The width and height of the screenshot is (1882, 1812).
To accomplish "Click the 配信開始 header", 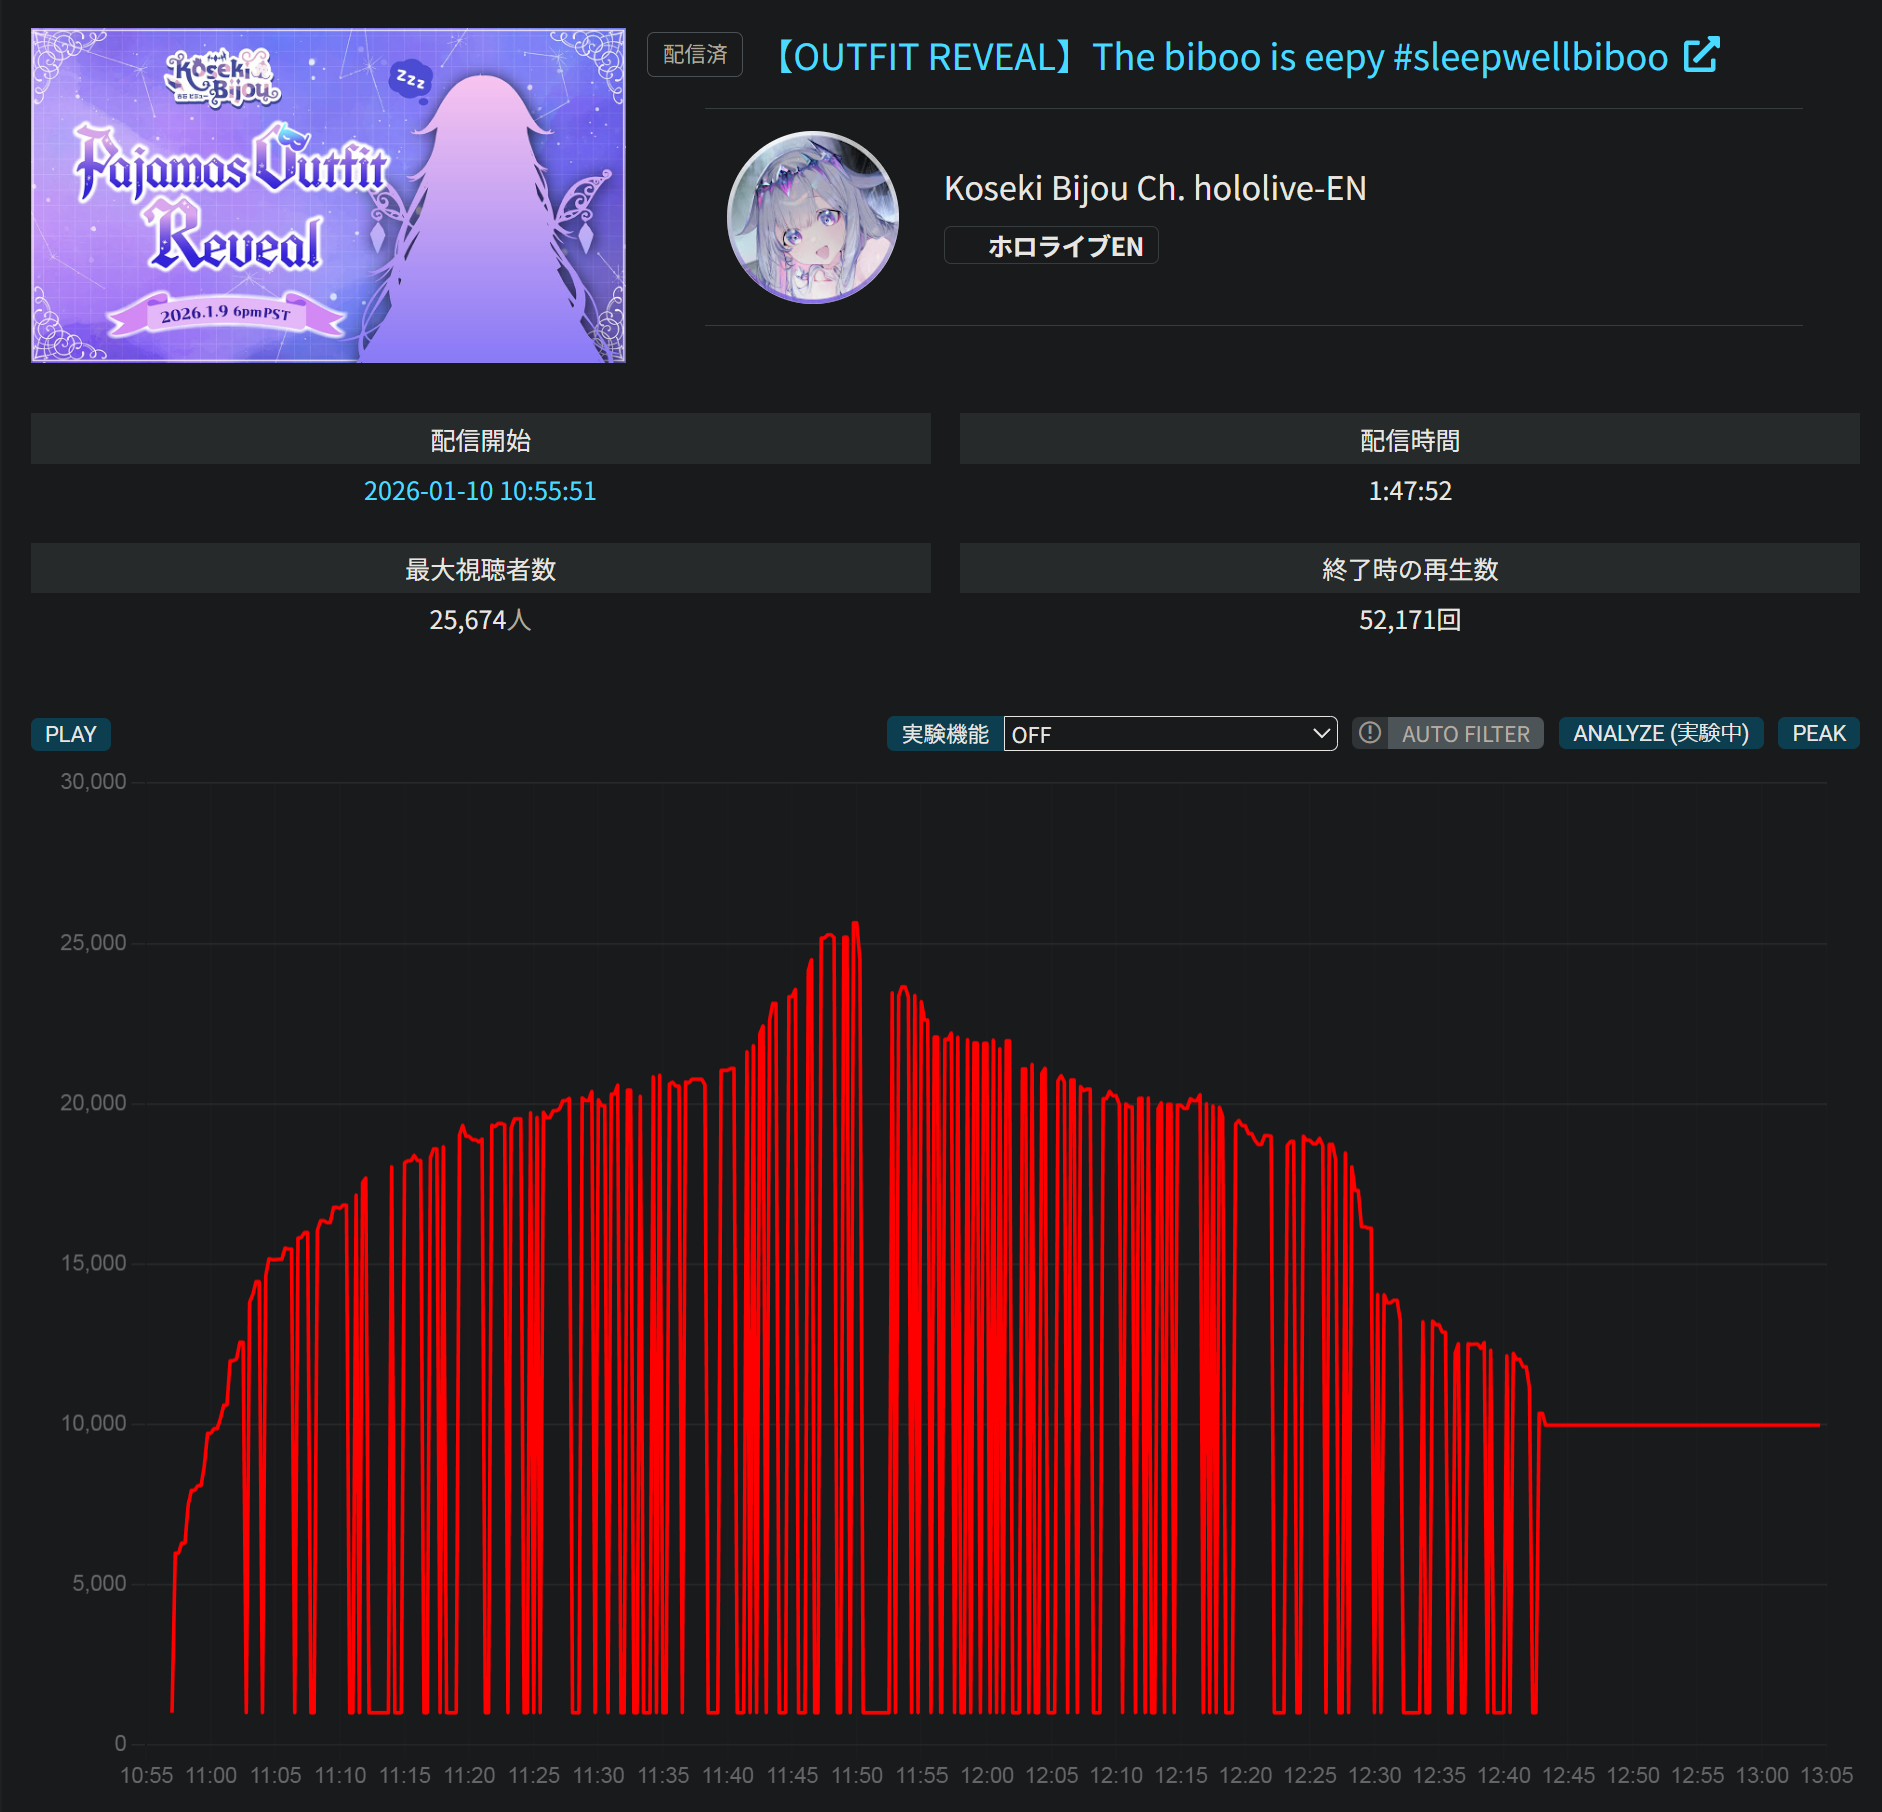I will (481, 440).
